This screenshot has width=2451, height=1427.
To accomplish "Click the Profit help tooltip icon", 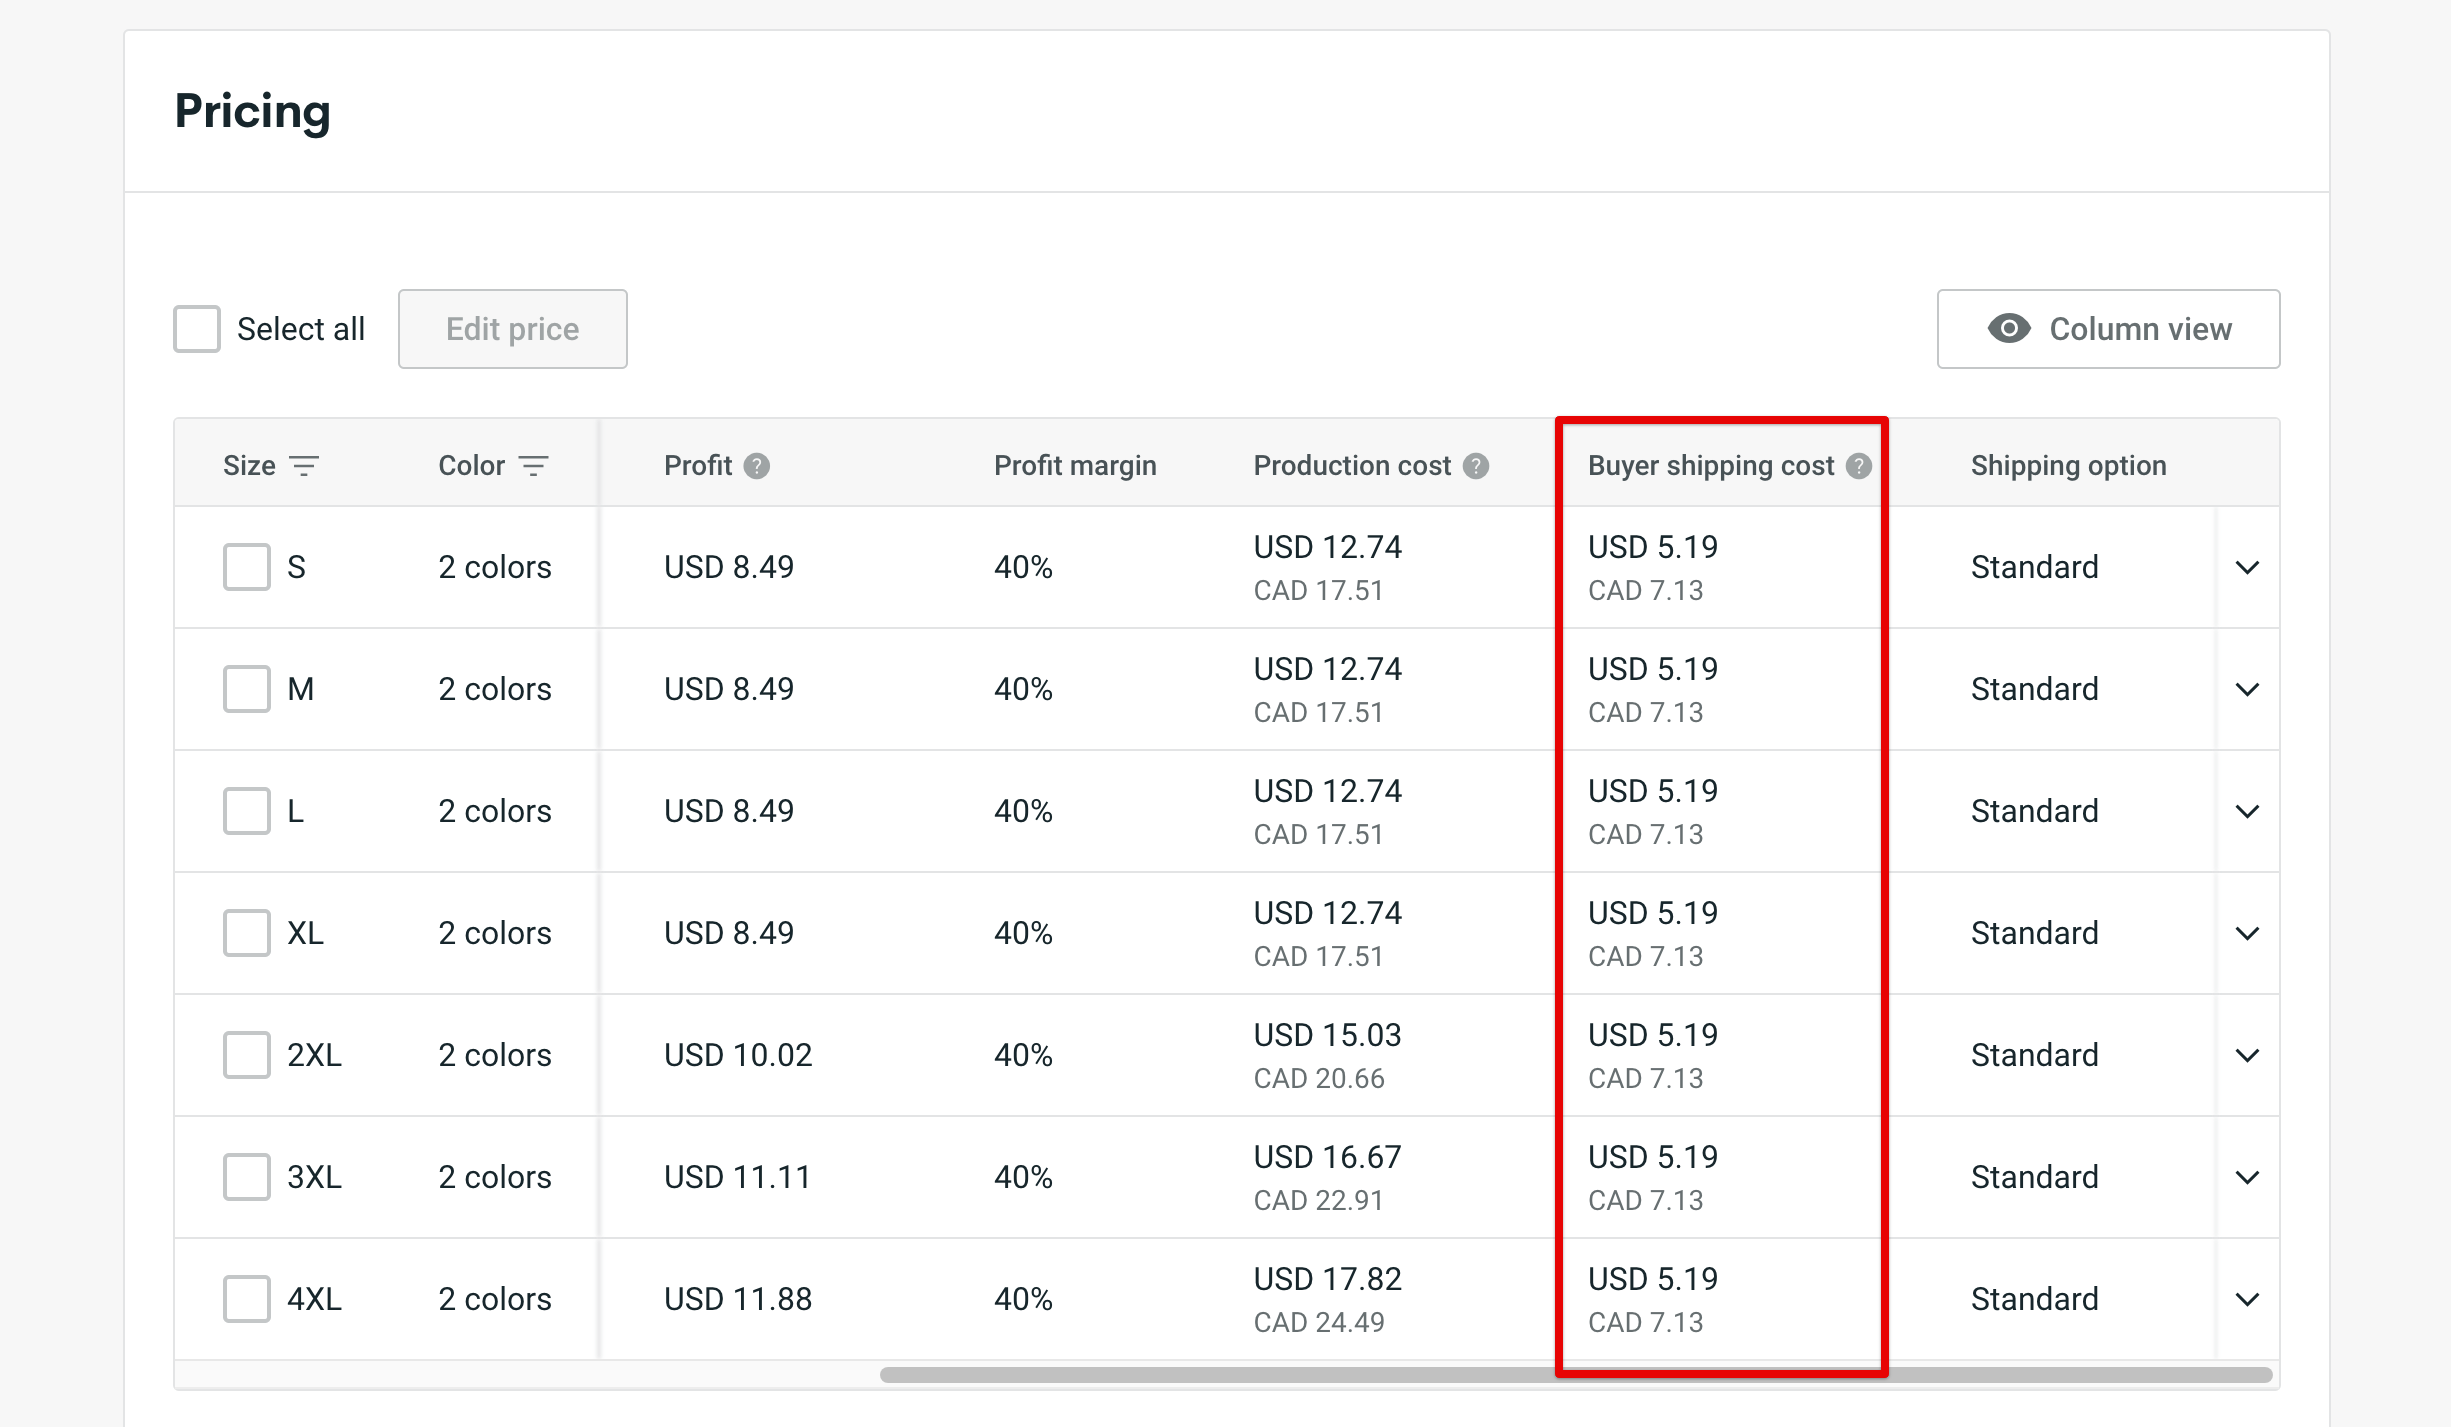I will click(757, 465).
